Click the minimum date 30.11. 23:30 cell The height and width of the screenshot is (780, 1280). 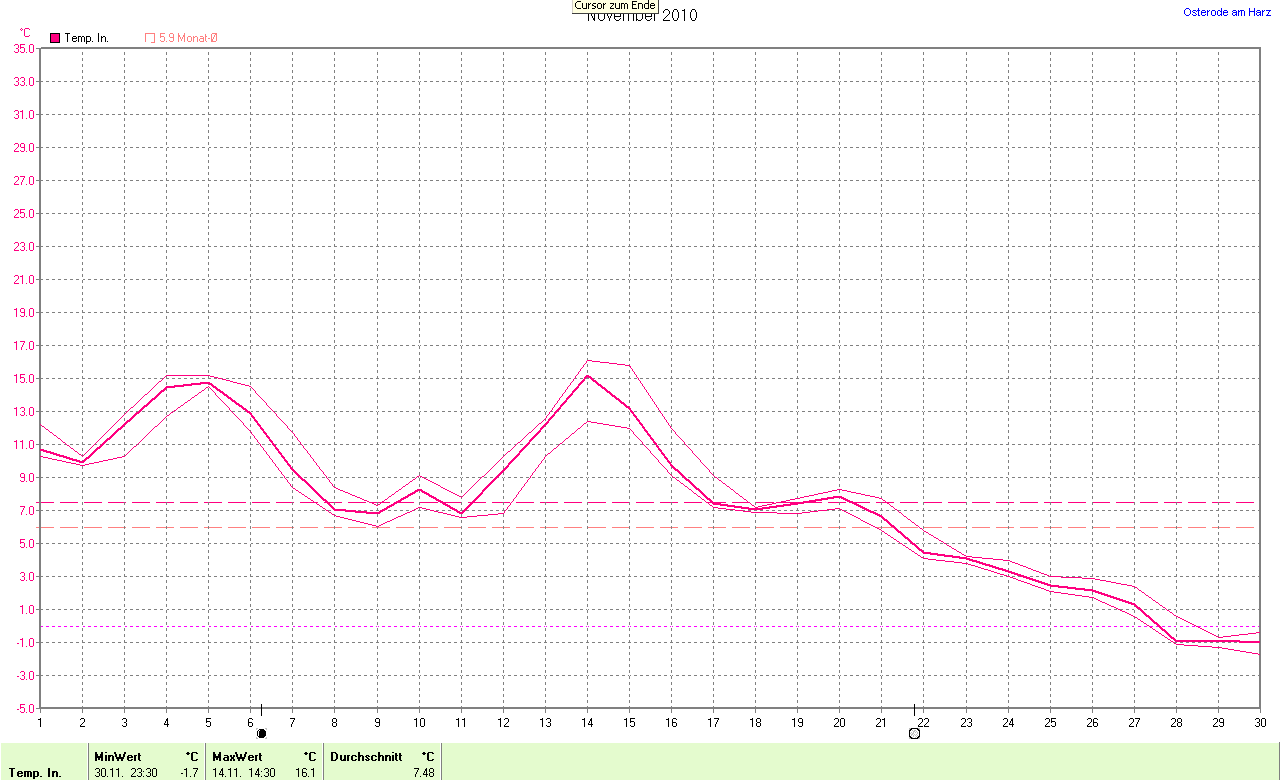125,773
